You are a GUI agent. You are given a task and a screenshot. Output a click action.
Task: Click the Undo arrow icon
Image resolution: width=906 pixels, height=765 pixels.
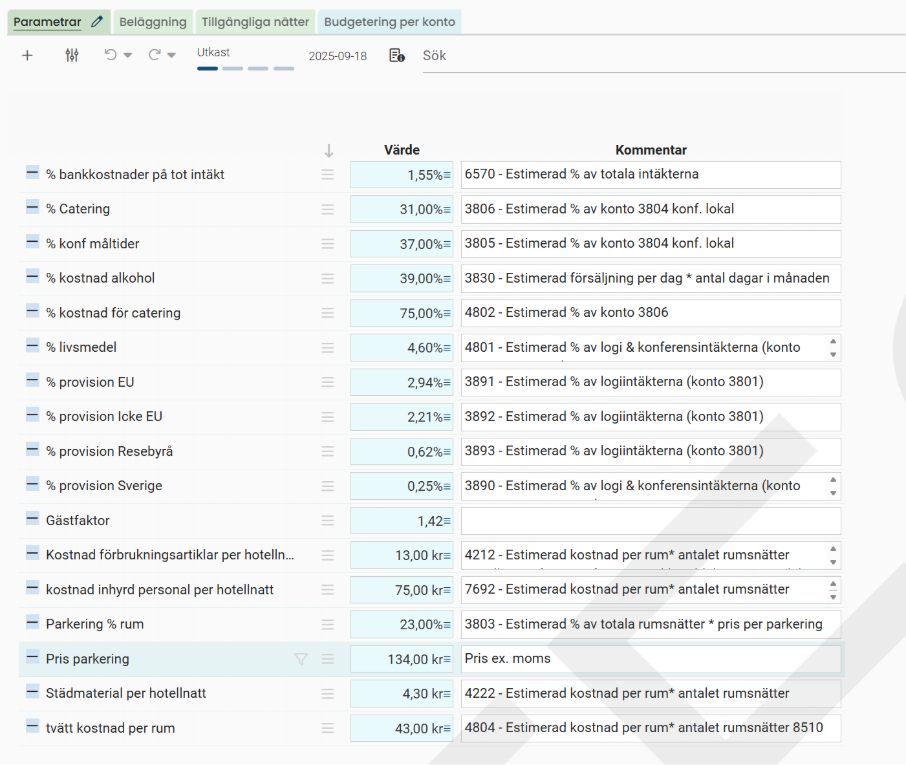pos(111,56)
